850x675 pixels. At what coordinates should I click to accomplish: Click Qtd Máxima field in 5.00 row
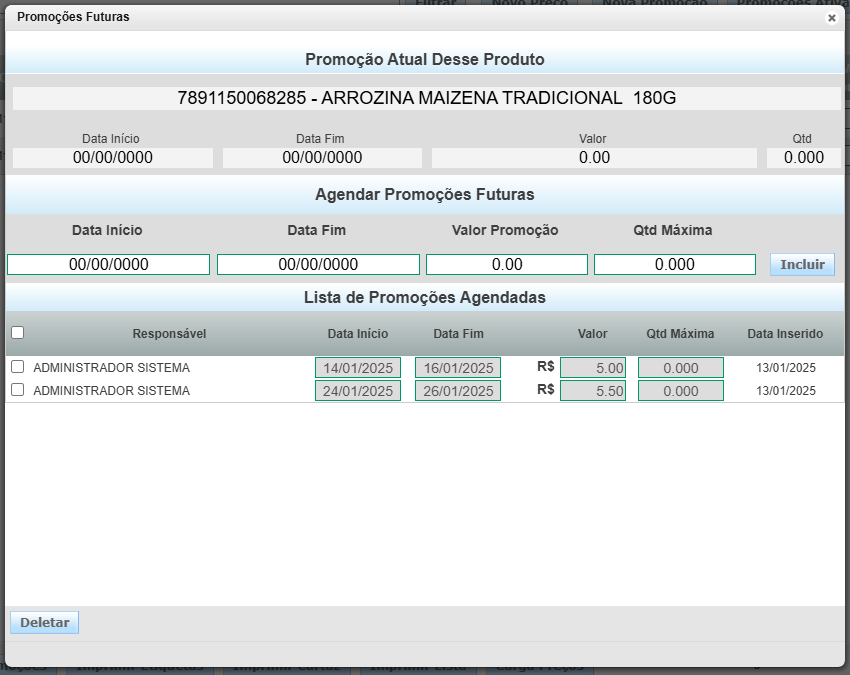point(680,368)
